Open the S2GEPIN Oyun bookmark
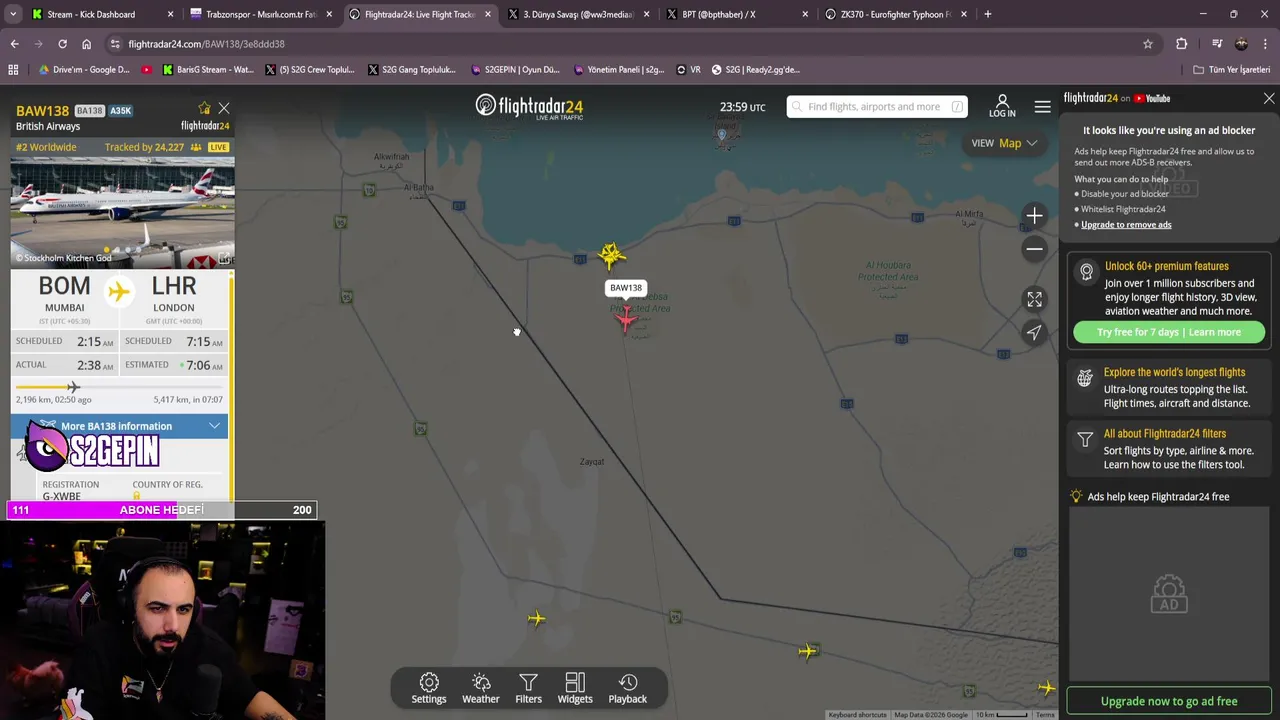The width and height of the screenshot is (1280, 720). [515, 70]
